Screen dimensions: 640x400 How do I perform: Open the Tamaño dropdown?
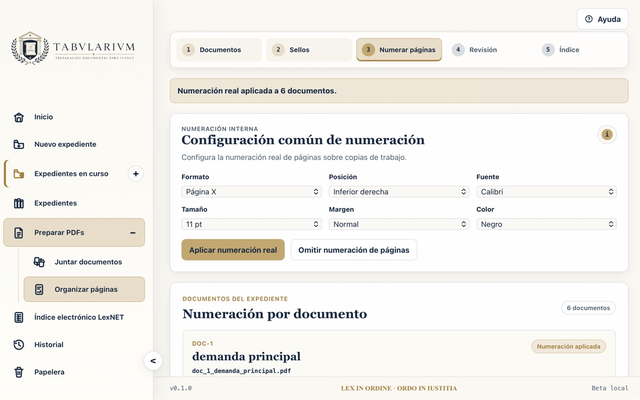tap(251, 224)
